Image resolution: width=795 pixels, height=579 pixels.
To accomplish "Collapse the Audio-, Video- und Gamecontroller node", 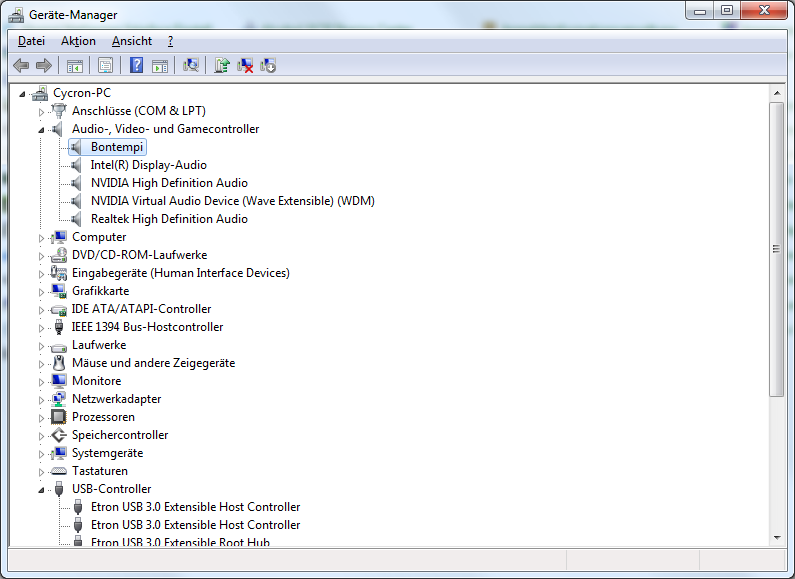I will (41, 129).
